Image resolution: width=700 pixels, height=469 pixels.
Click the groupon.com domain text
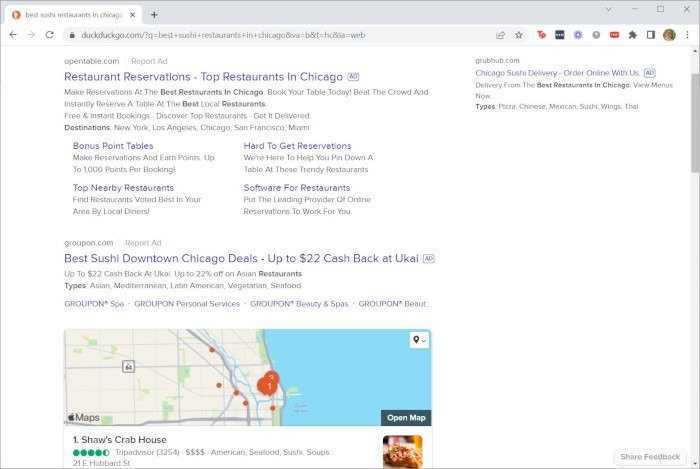pyautogui.click(x=88, y=243)
